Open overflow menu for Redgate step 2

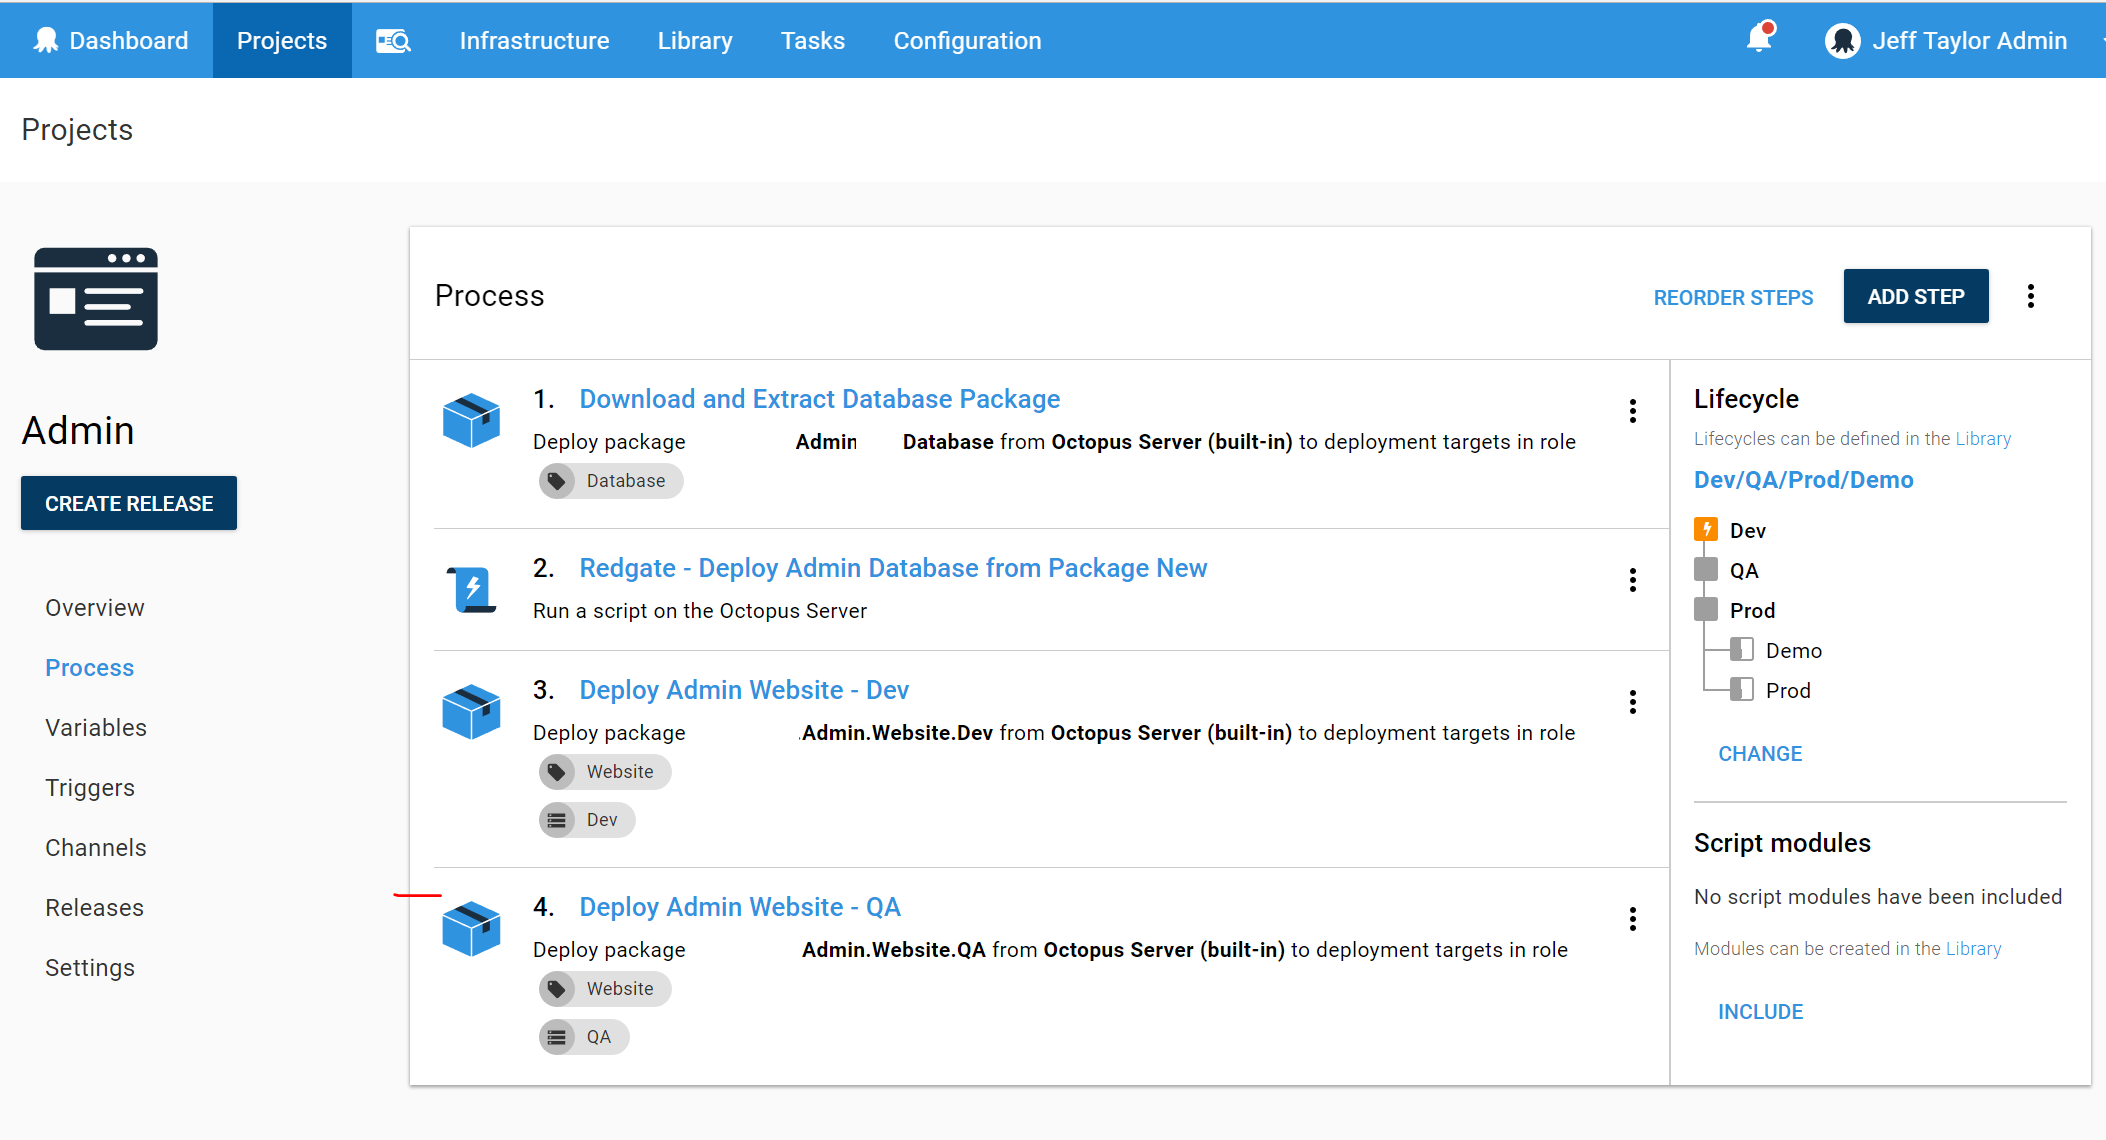coord(1632,580)
